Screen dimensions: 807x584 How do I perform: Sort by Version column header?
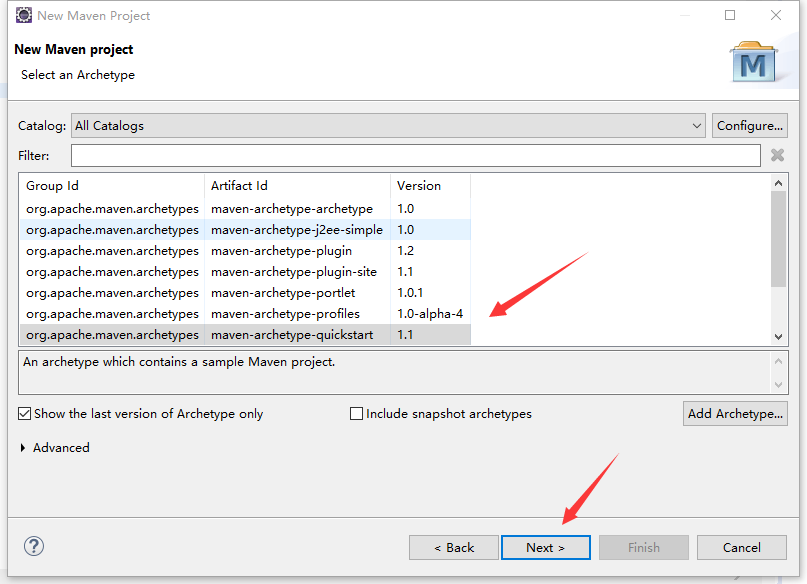tap(430, 186)
